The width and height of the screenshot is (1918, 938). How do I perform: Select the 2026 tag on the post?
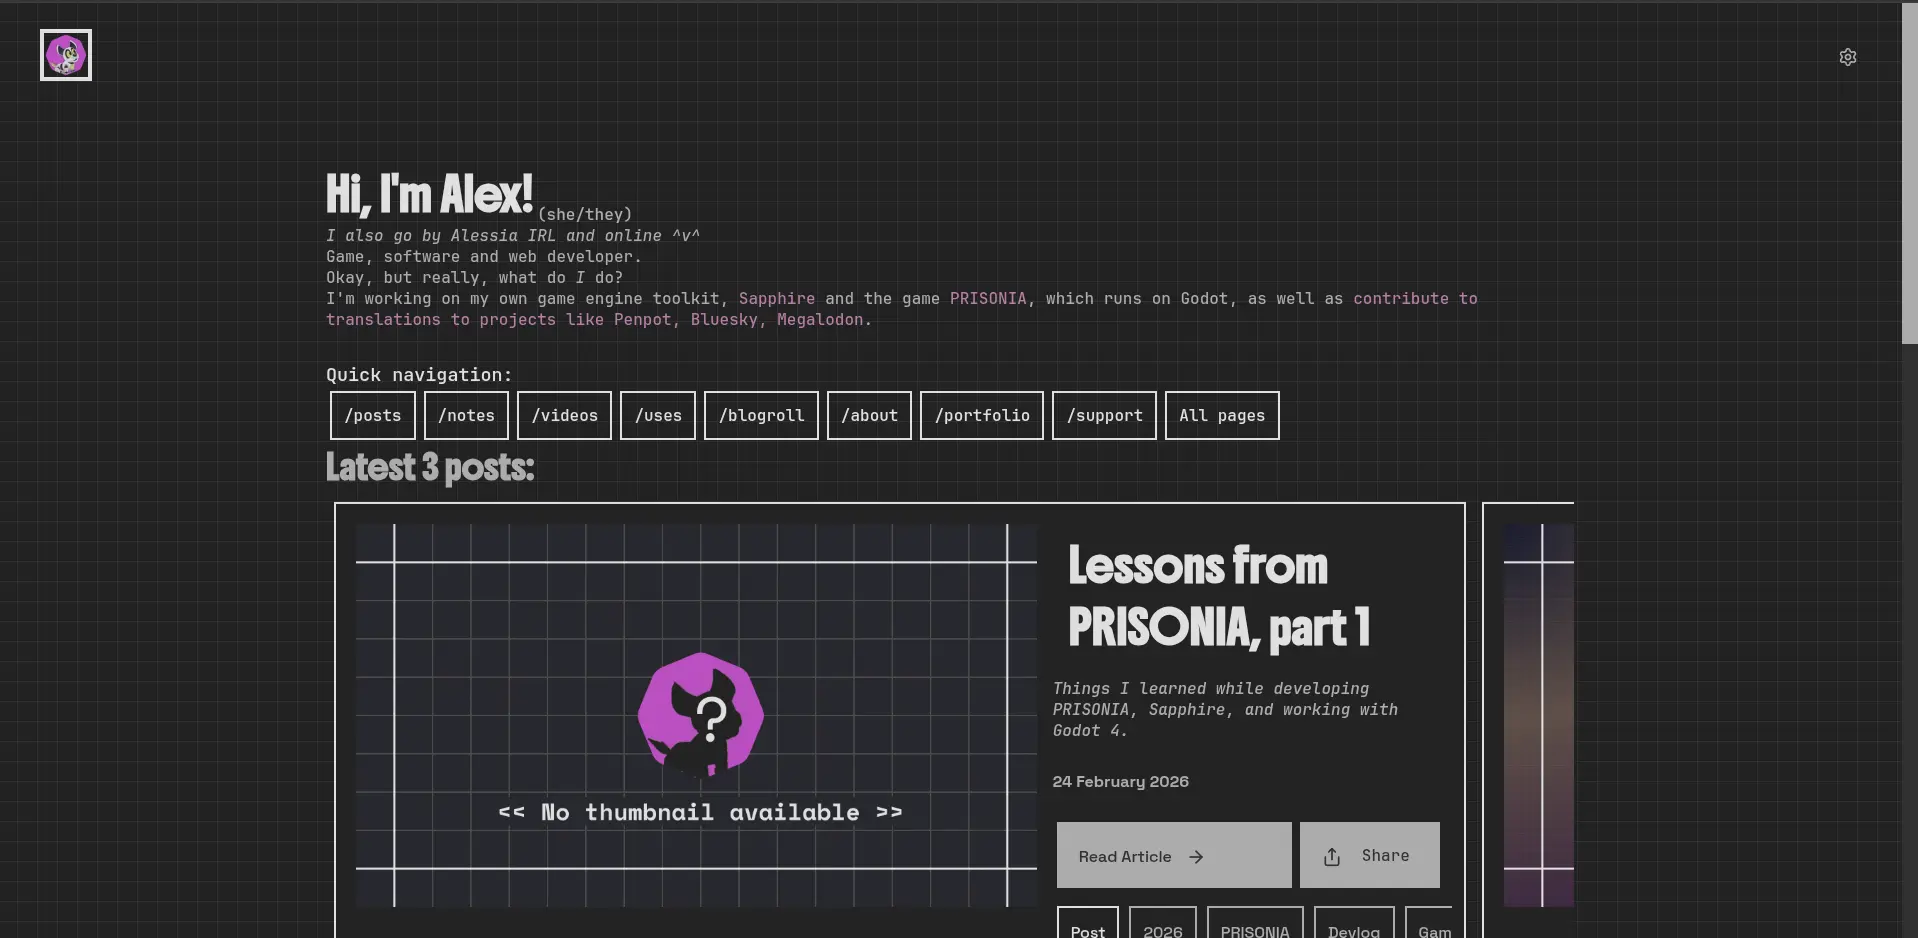point(1162,929)
